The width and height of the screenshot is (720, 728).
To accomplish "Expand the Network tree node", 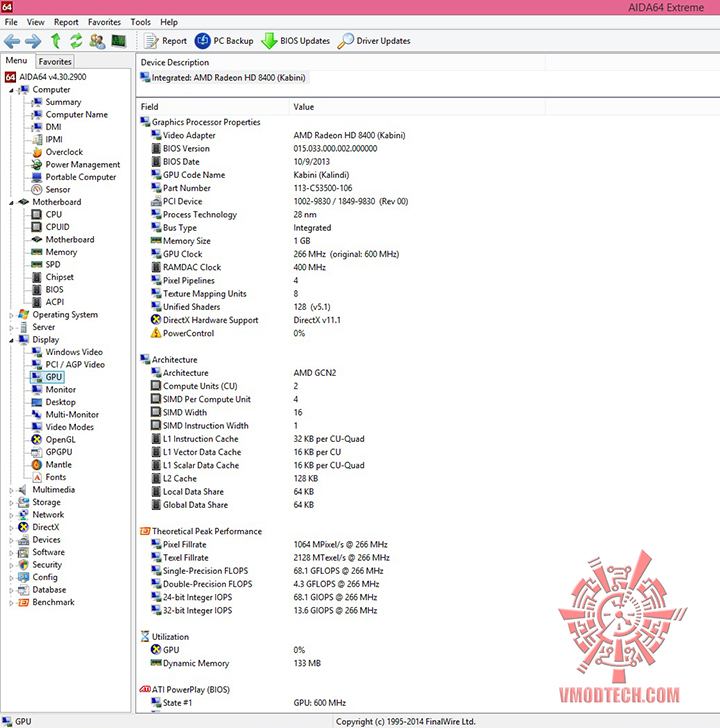I will [x=11, y=515].
